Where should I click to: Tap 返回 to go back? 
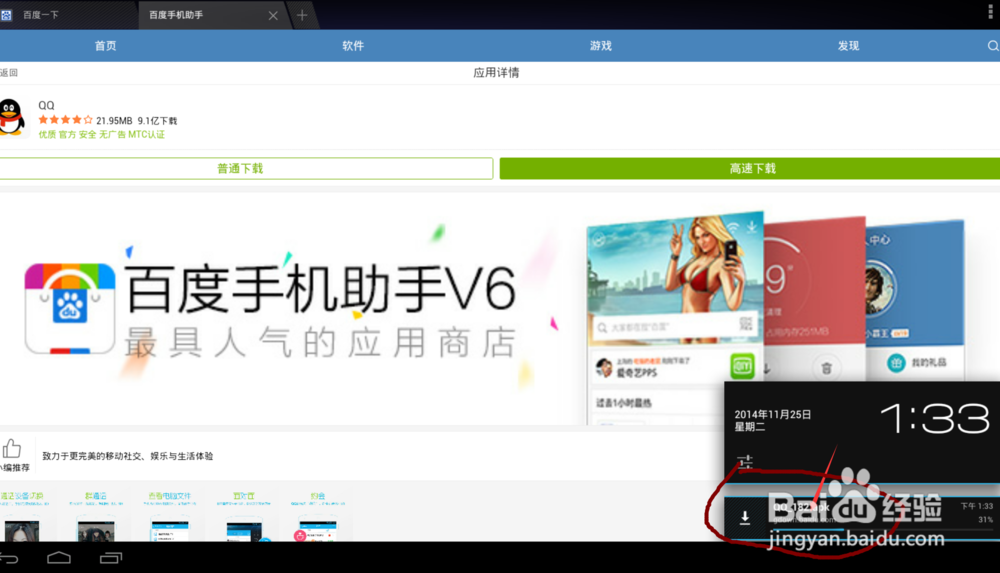tap(9, 73)
